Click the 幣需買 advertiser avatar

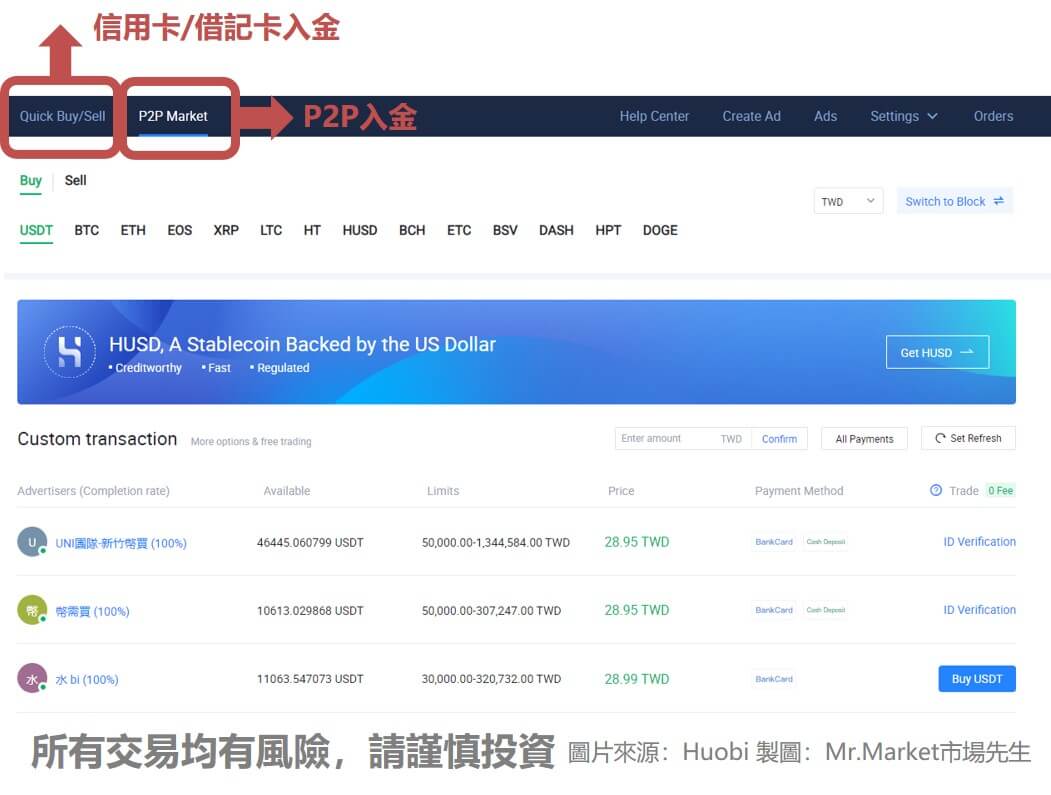(x=32, y=610)
